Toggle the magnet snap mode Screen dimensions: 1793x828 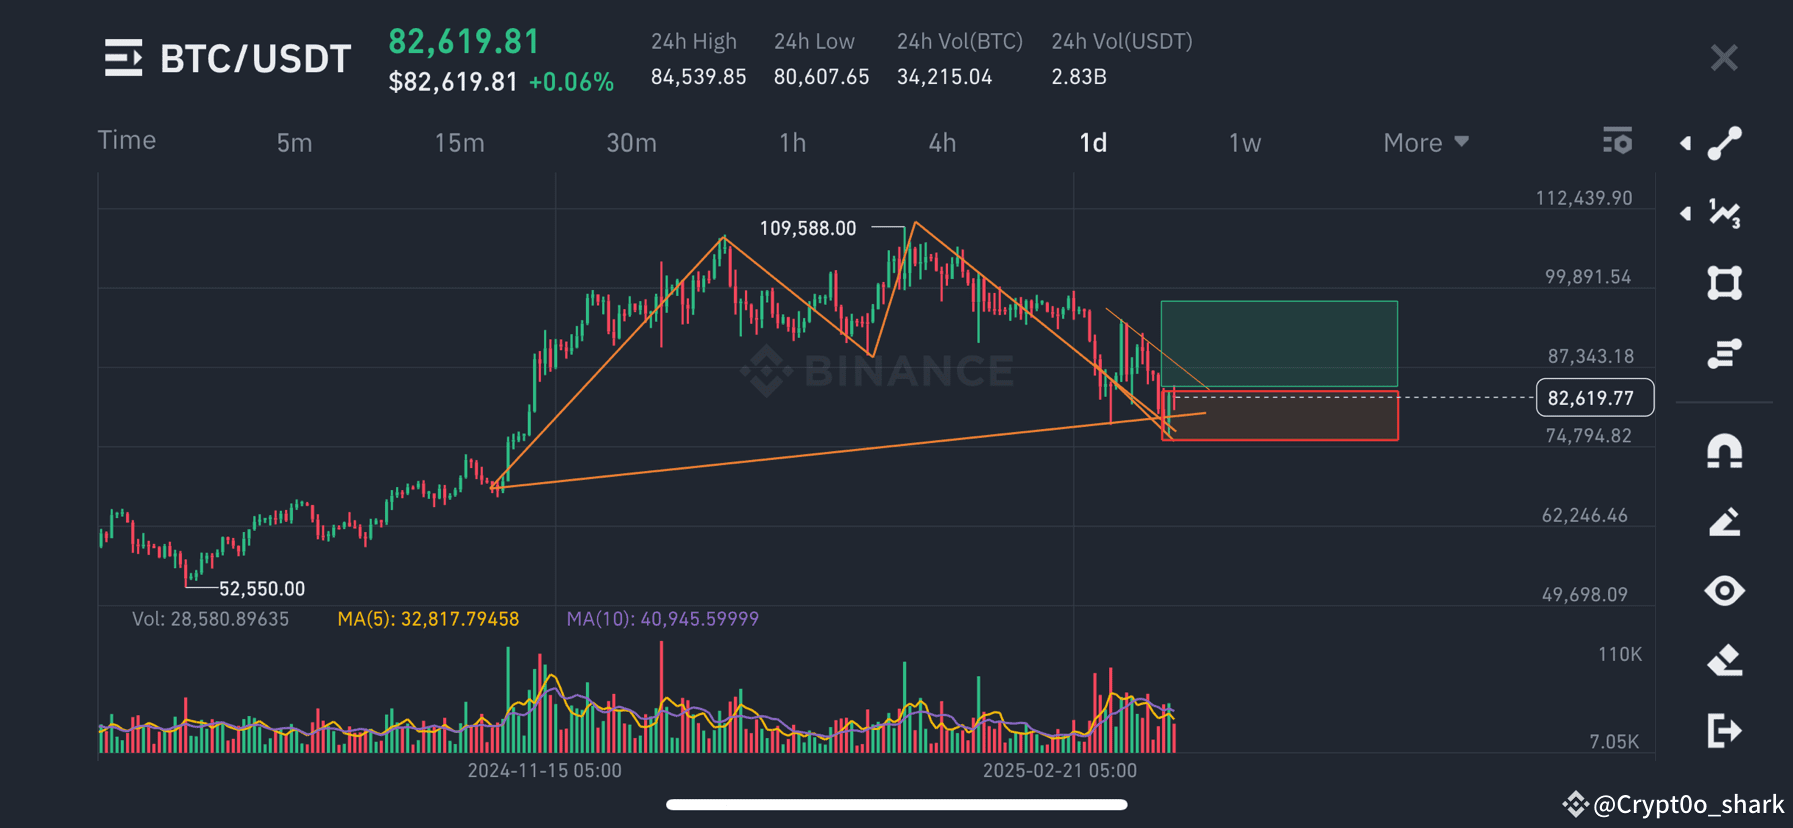[x=1725, y=451]
